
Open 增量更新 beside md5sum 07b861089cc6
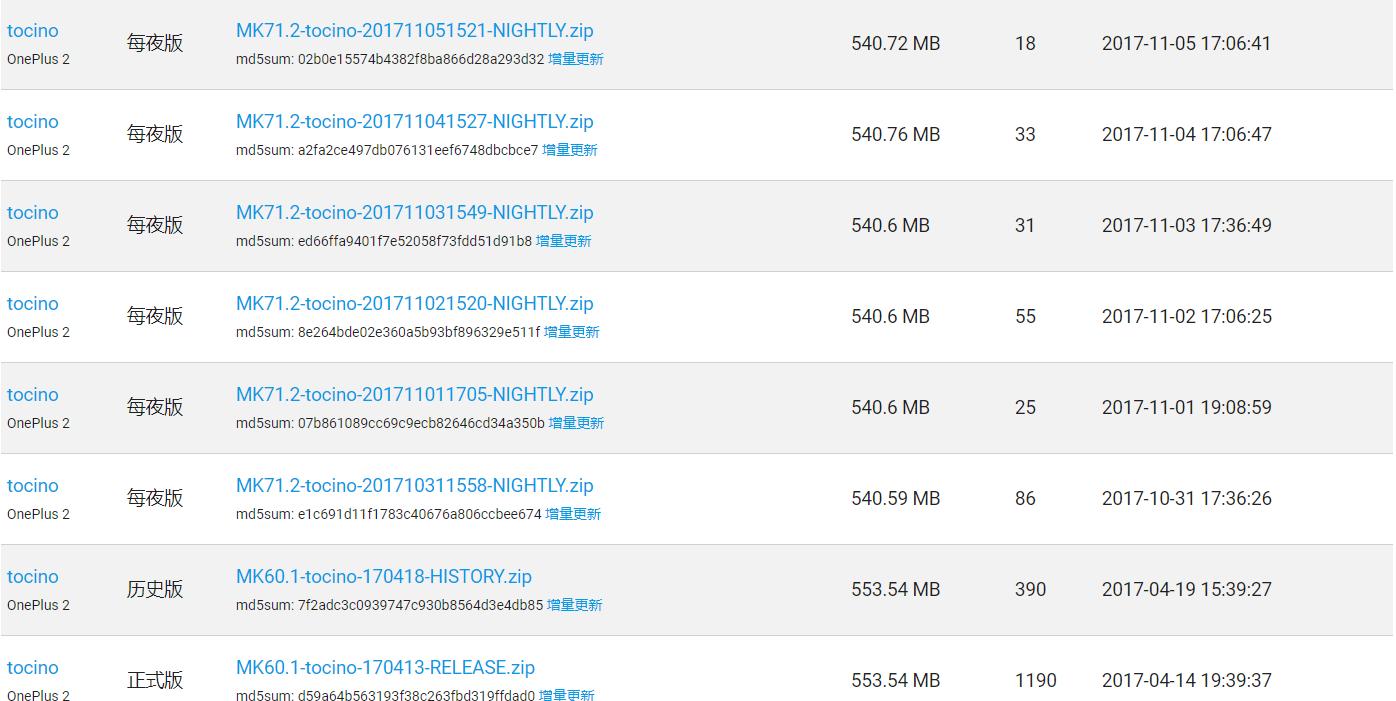576,423
